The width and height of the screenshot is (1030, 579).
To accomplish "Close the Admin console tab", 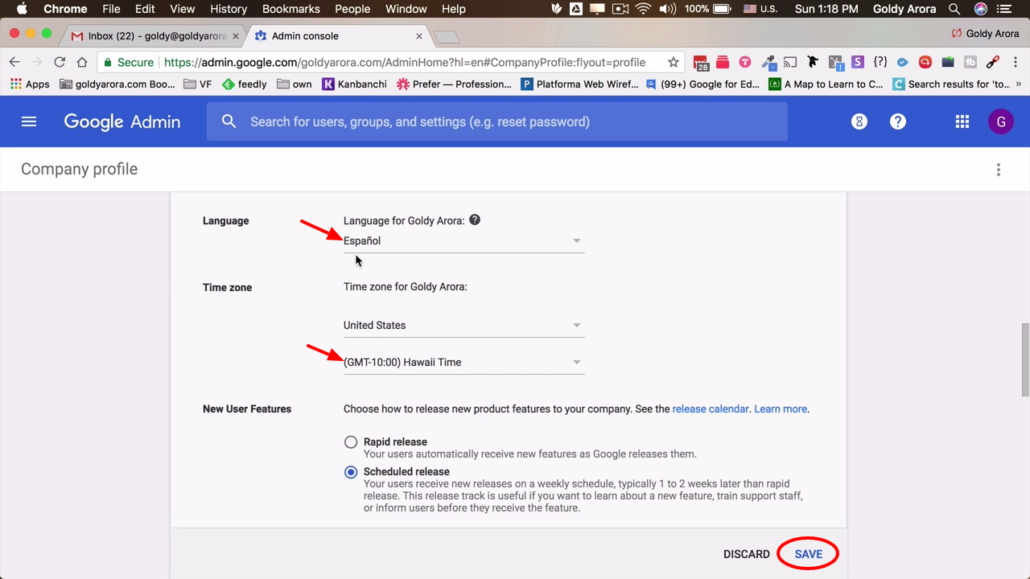I will tap(419, 36).
